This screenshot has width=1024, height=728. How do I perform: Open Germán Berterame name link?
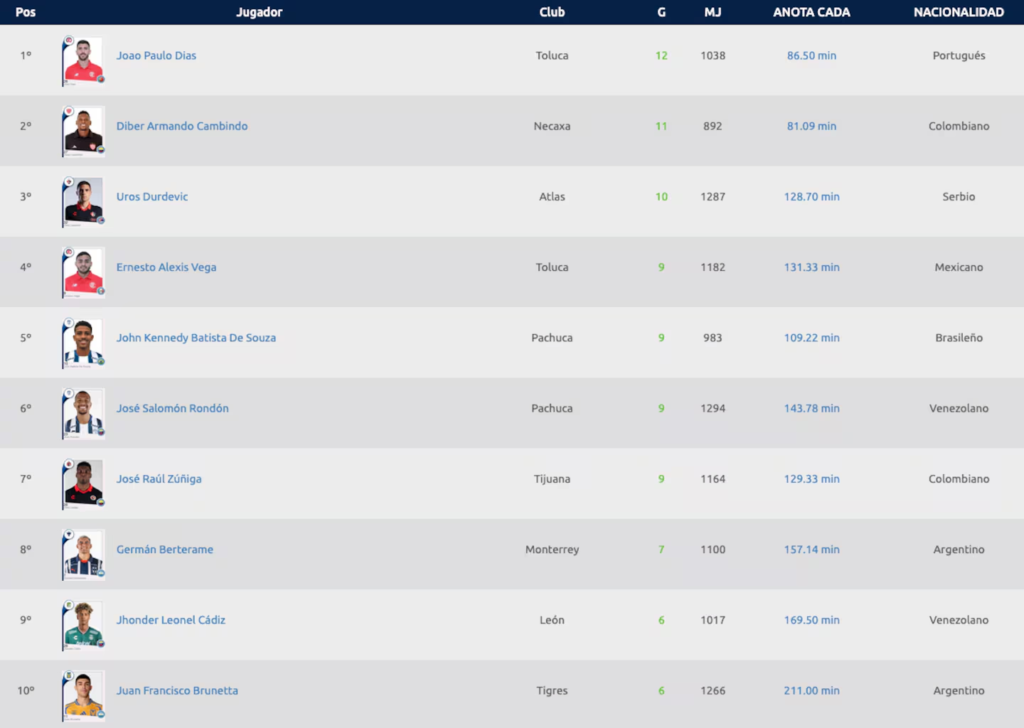tap(164, 550)
